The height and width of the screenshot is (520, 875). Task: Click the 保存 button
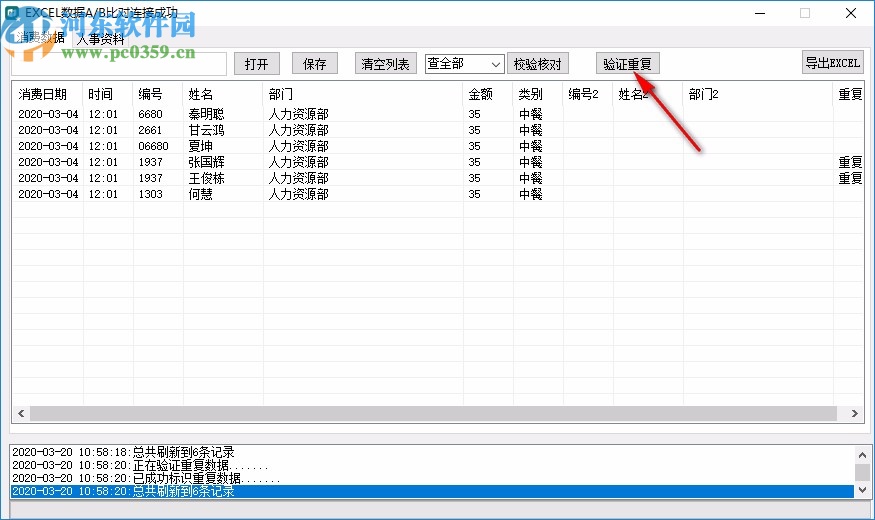click(x=315, y=64)
